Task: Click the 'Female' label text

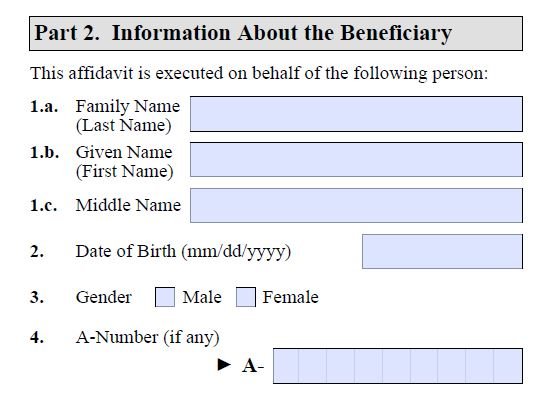Action: pyautogui.click(x=290, y=297)
